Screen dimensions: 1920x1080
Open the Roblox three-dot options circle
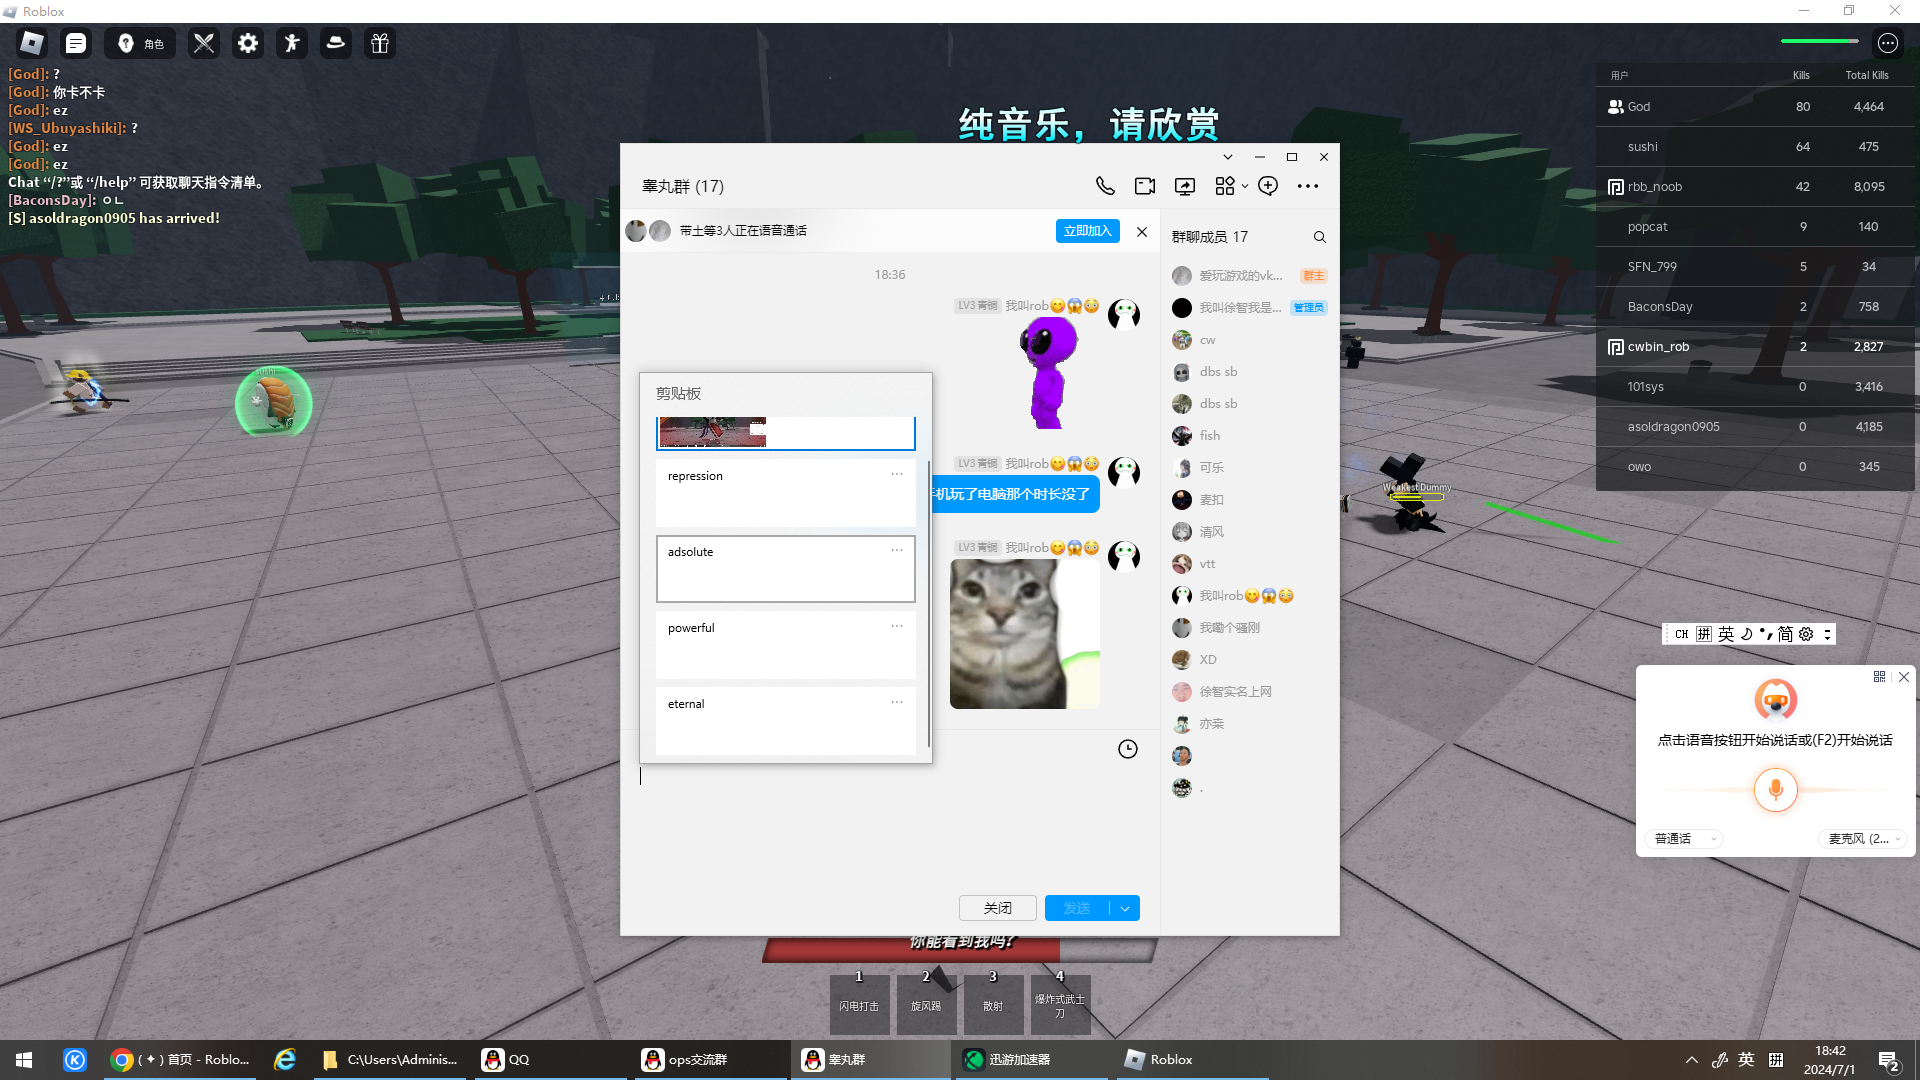[1888, 43]
